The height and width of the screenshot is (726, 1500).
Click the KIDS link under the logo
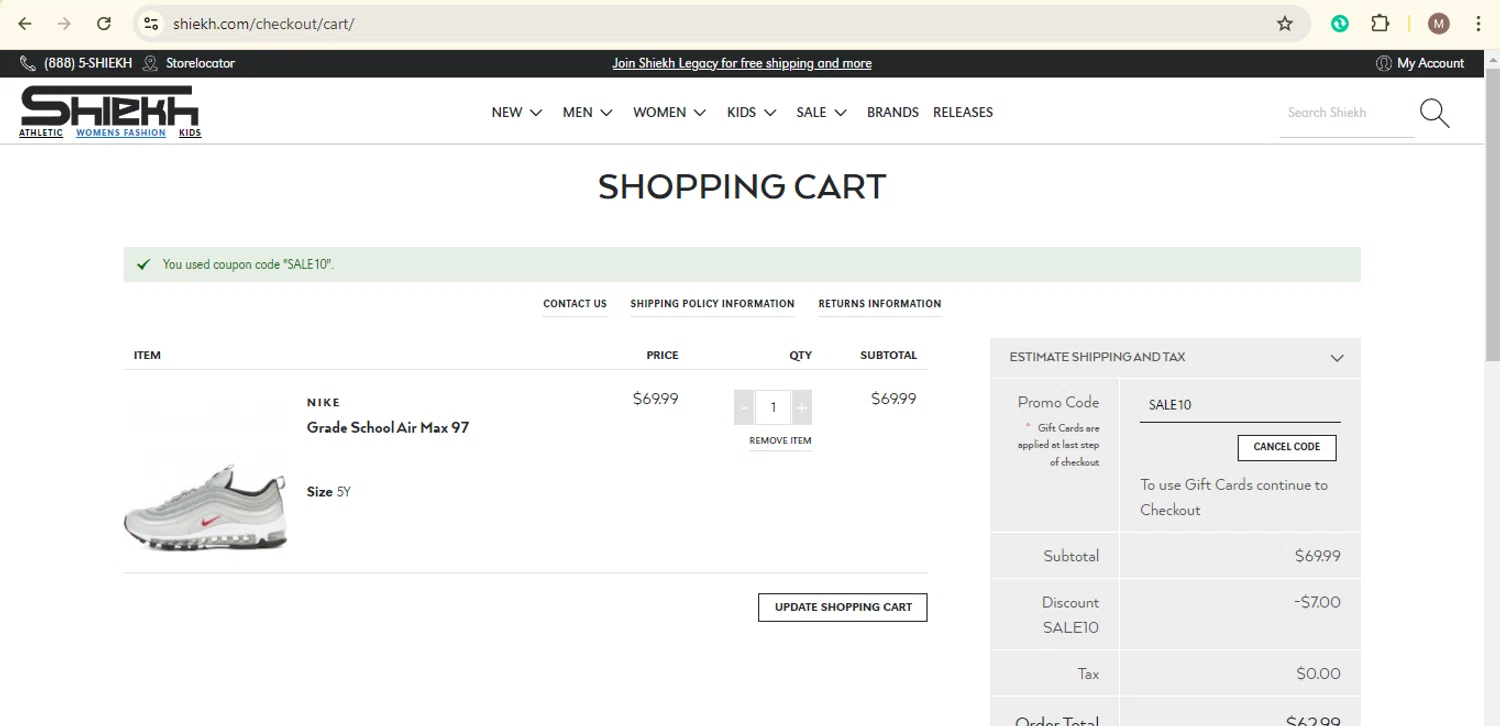tap(190, 133)
